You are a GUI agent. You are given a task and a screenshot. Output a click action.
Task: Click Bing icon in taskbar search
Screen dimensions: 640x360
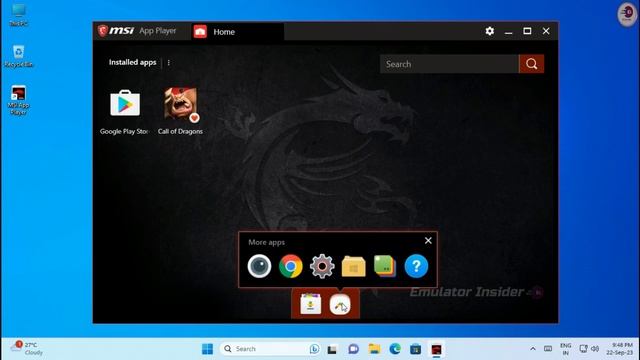click(x=314, y=349)
